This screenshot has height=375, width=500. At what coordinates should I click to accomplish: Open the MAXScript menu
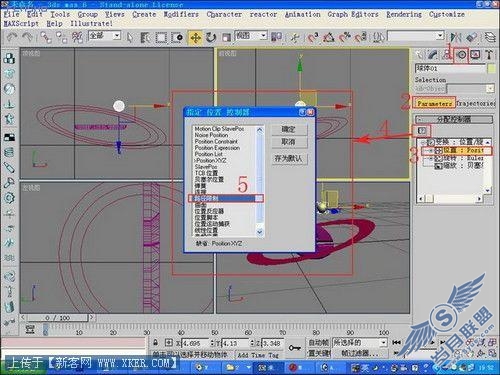(21, 24)
